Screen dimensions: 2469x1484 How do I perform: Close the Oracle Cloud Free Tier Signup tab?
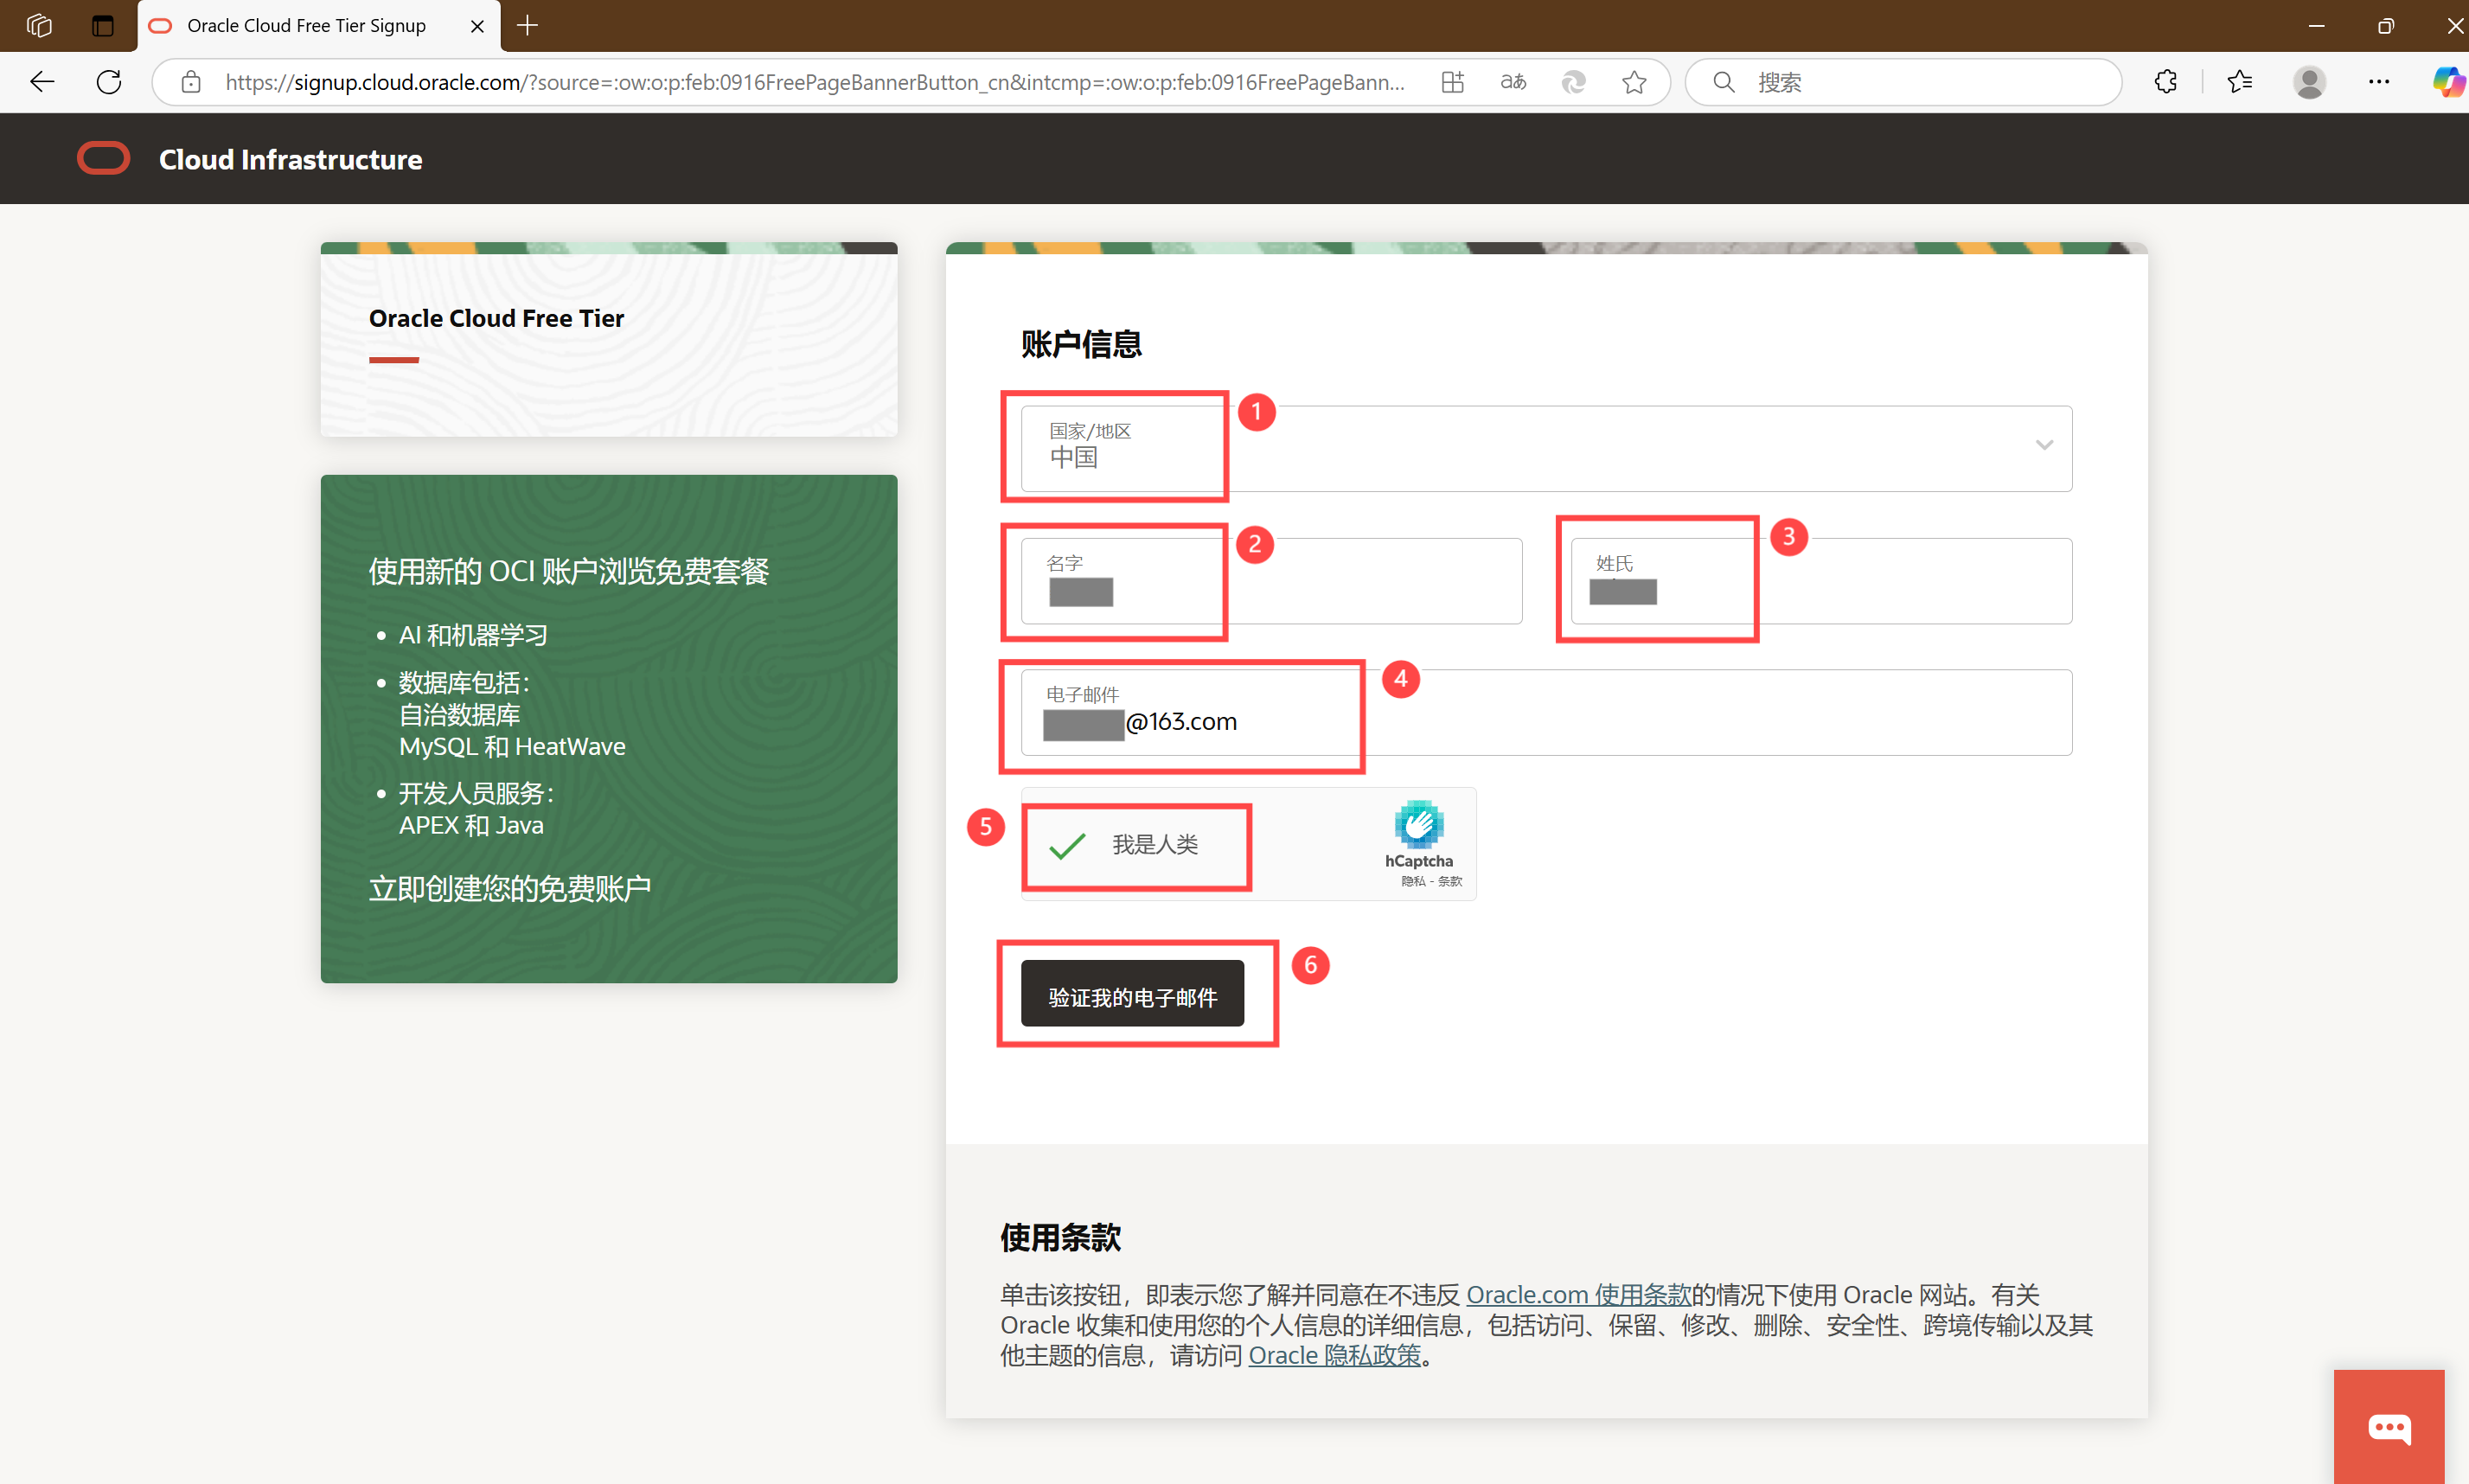click(477, 26)
